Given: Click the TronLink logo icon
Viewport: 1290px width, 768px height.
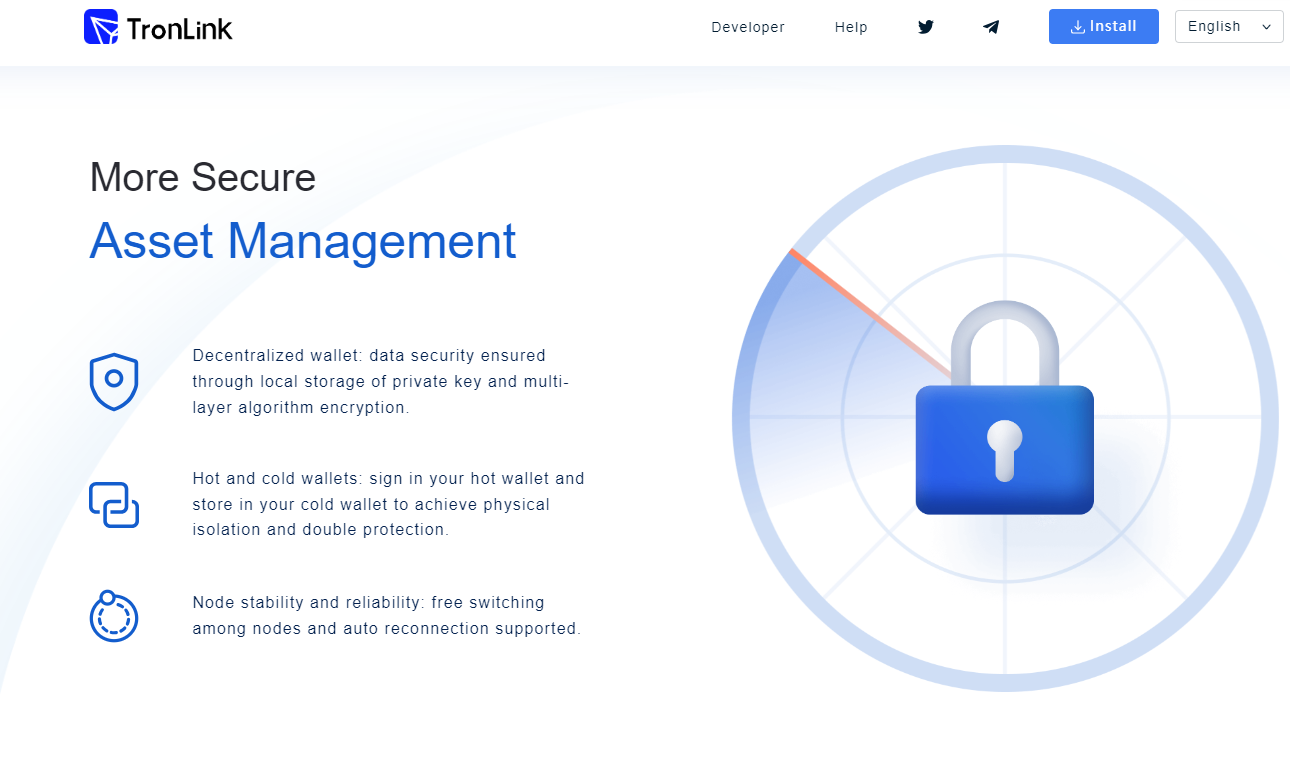Looking at the screenshot, I should (x=101, y=27).
